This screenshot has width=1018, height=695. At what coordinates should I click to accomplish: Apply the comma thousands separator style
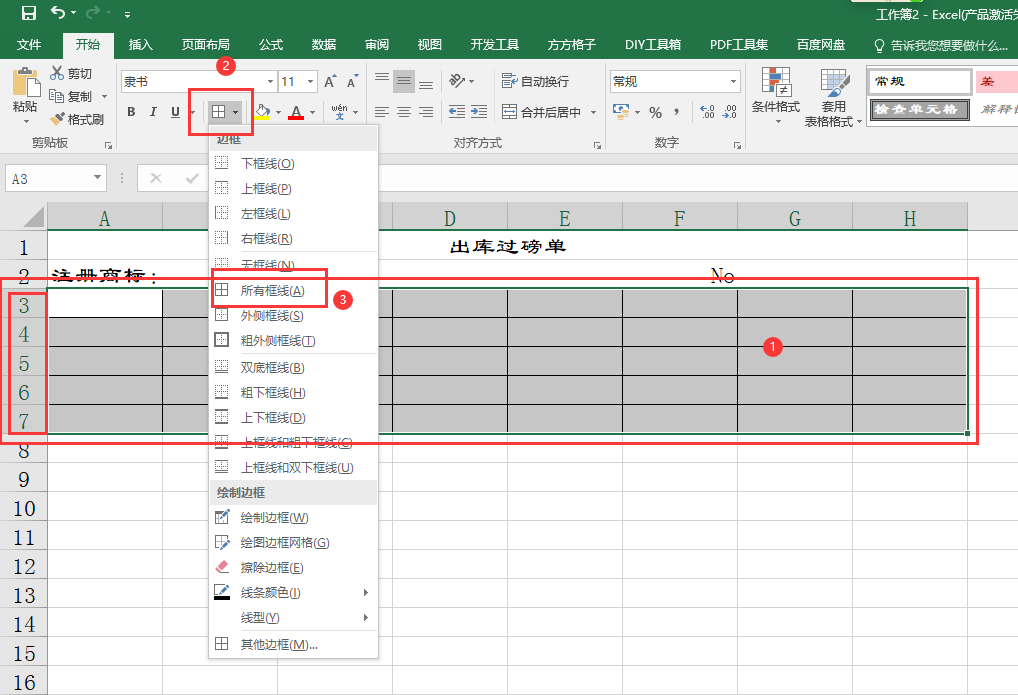(677, 112)
